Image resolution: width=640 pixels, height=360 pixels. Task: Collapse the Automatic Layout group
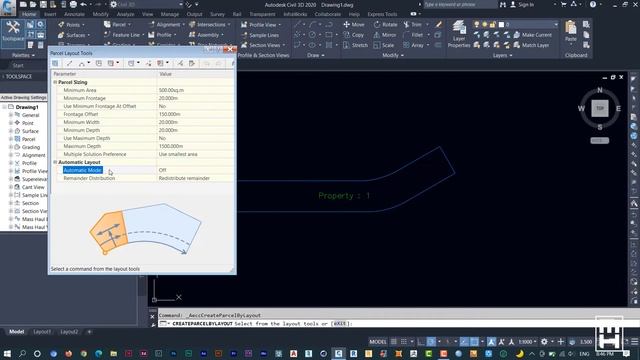click(55, 162)
